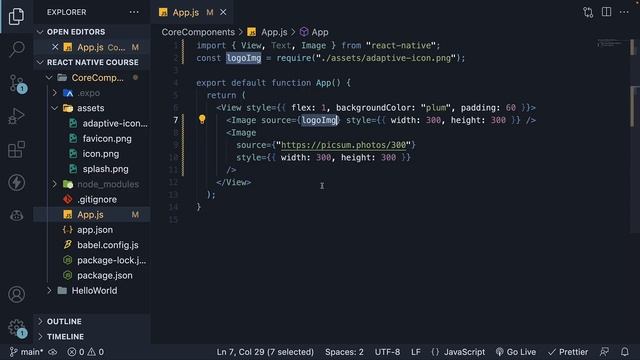Viewport: 640px width, 360px height.
Task: Open app.json file
Action: click(x=95, y=230)
